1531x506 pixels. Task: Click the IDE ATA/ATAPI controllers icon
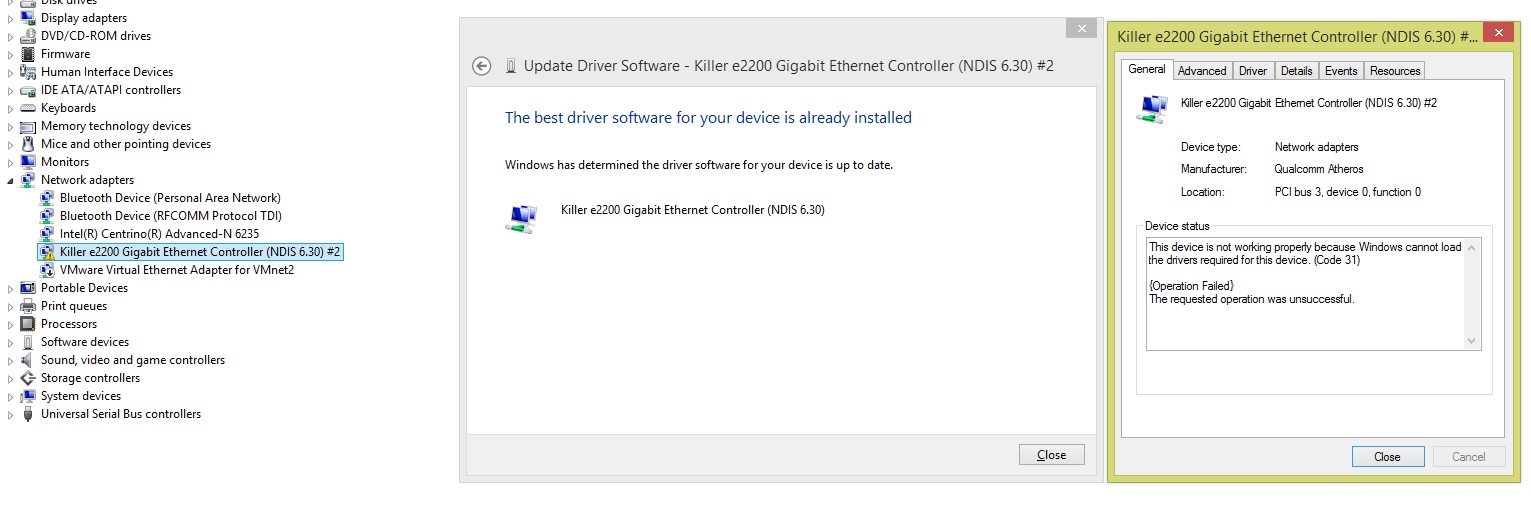28,90
